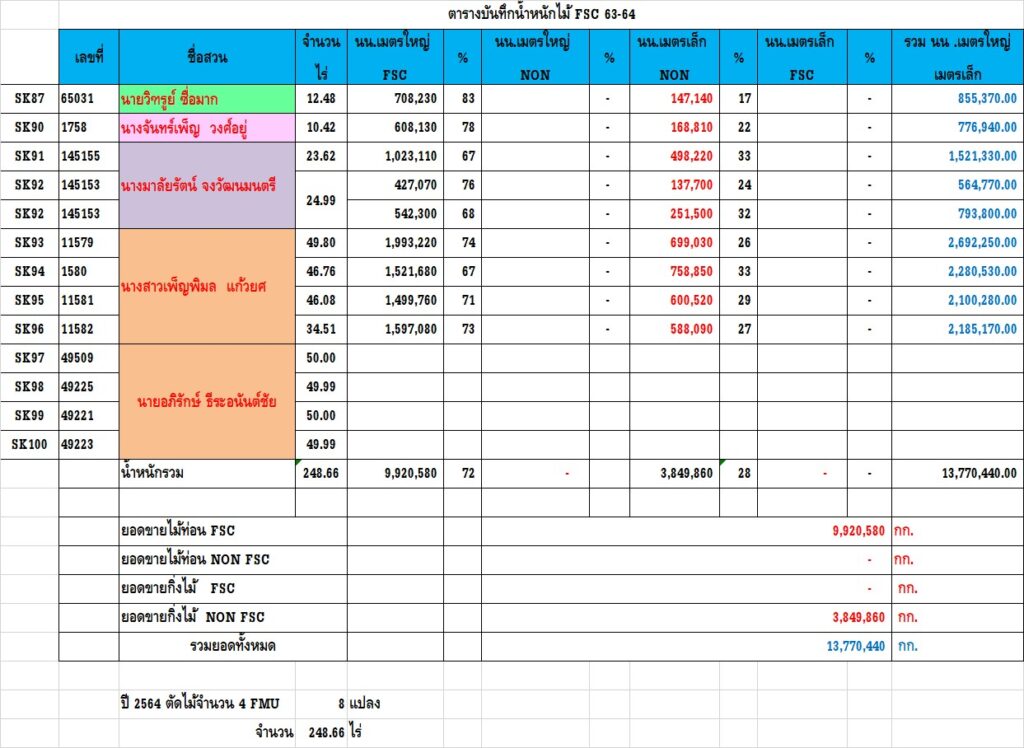1024x748 pixels.
Task: Select red value 251,500
Action: tap(674, 214)
